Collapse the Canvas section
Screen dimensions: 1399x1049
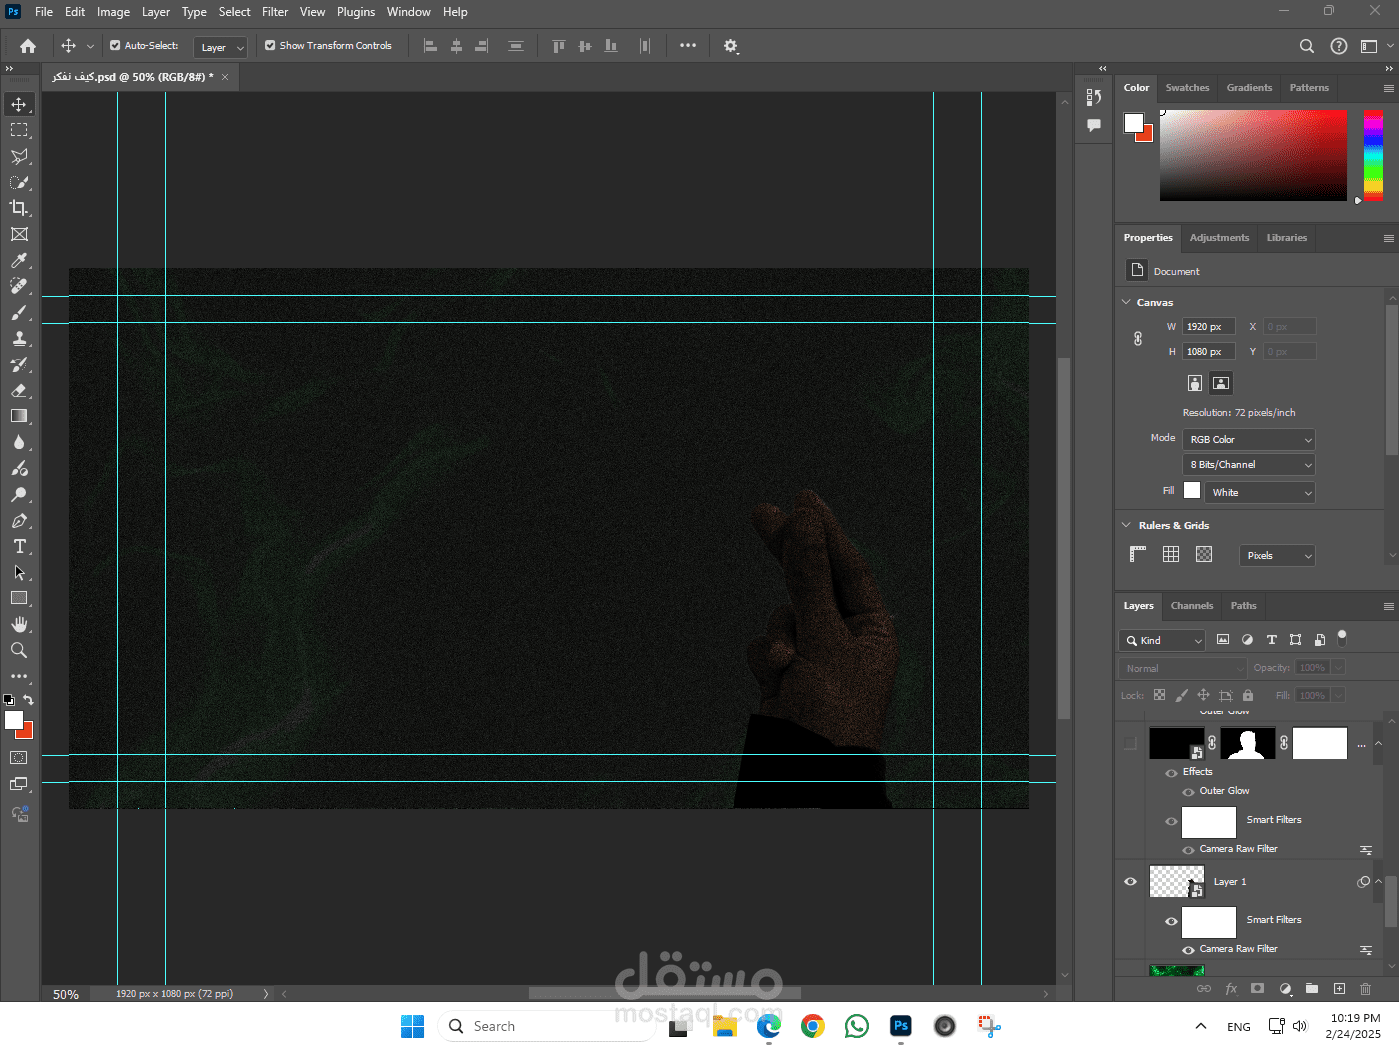coord(1127,302)
